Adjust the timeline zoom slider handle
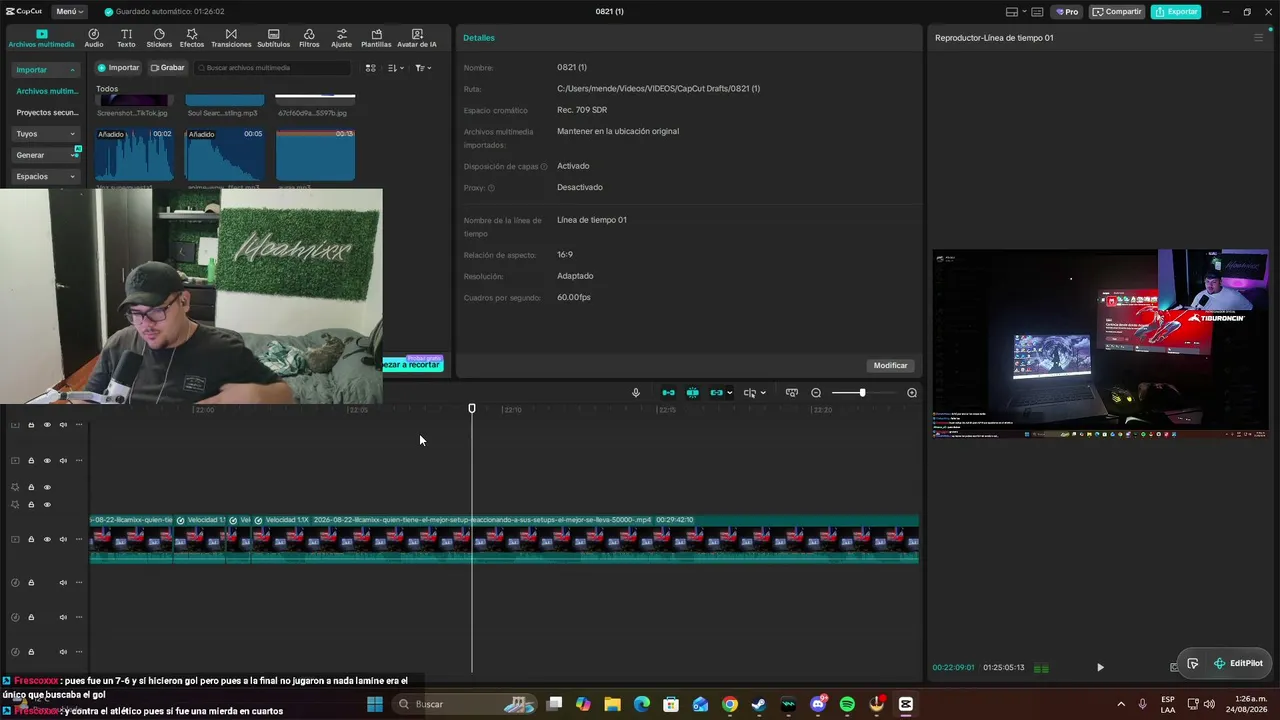 [862, 393]
